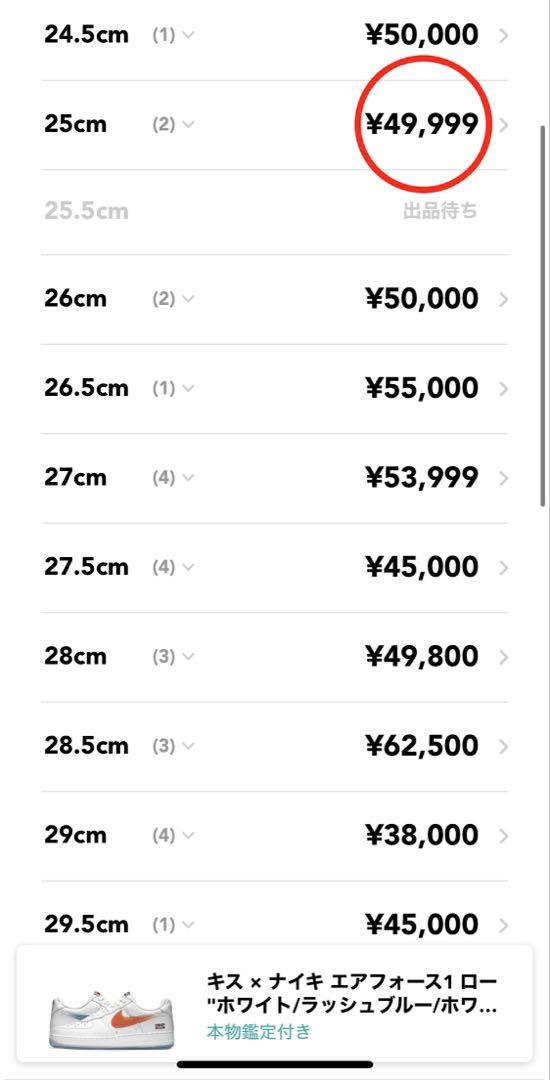Select the 29cm size row

tap(275, 835)
